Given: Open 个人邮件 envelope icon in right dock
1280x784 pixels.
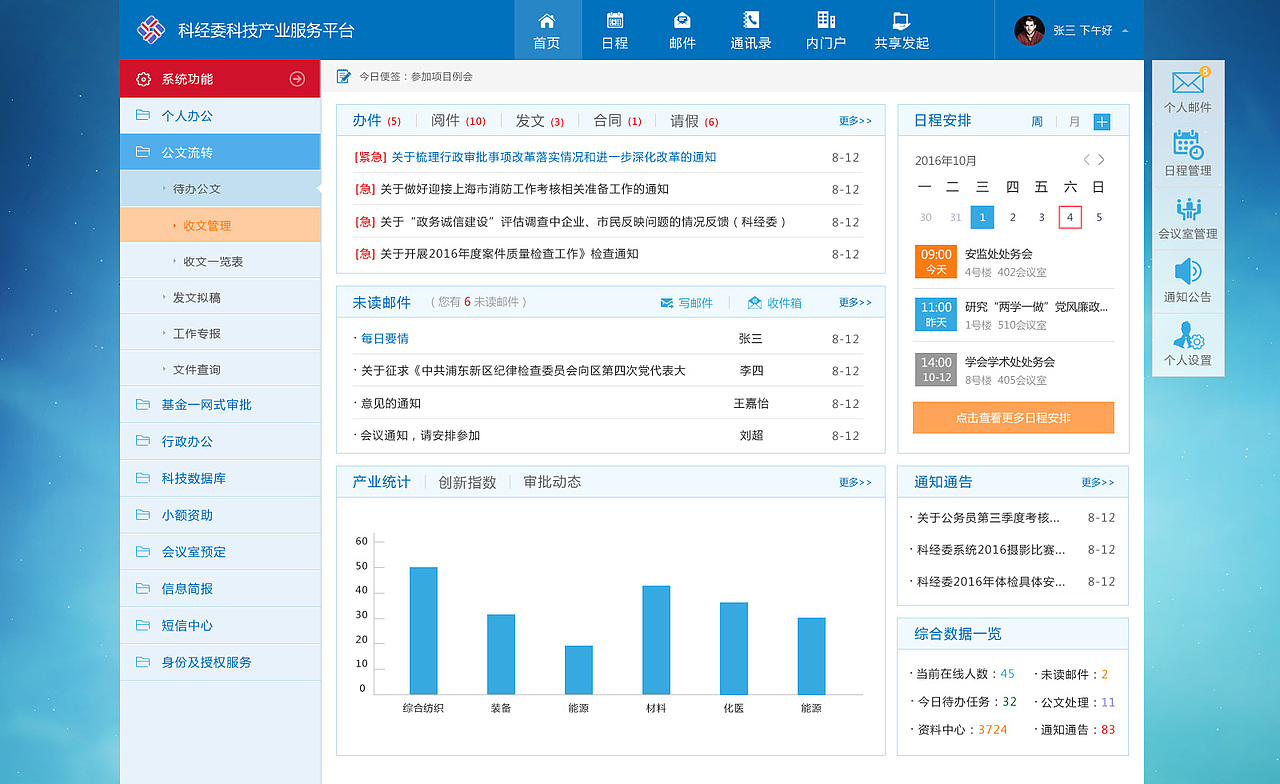Looking at the screenshot, I should pyautogui.click(x=1188, y=83).
